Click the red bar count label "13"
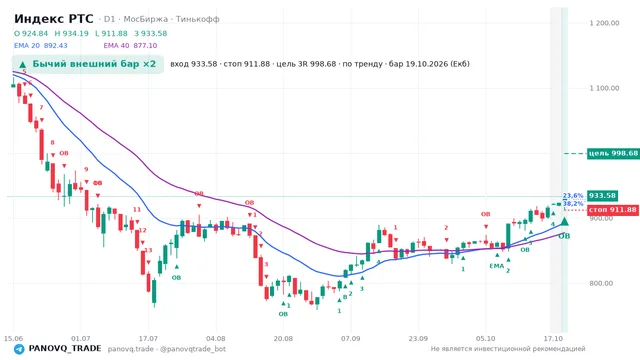Viewport: 640px width, 360px height. 148,251
